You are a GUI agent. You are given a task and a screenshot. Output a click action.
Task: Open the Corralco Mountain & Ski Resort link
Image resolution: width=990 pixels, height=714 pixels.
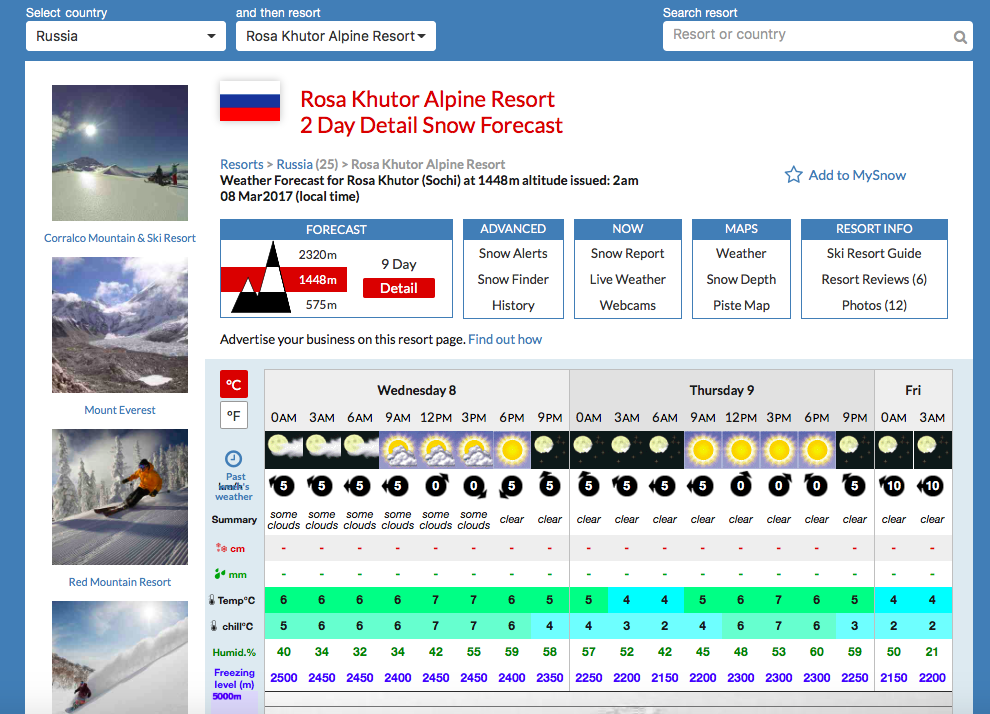pos(120,238)
